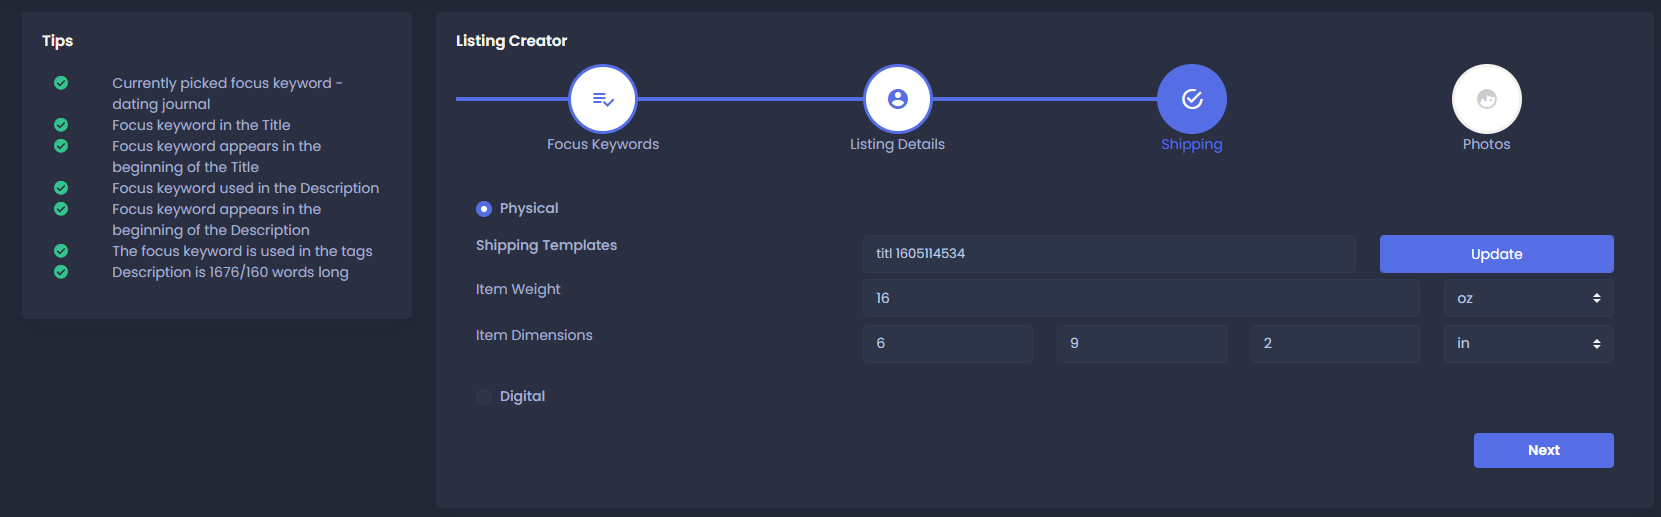Click the 'Item Dimensions' label text
The image size is (1661, 517).
(534, 335)
